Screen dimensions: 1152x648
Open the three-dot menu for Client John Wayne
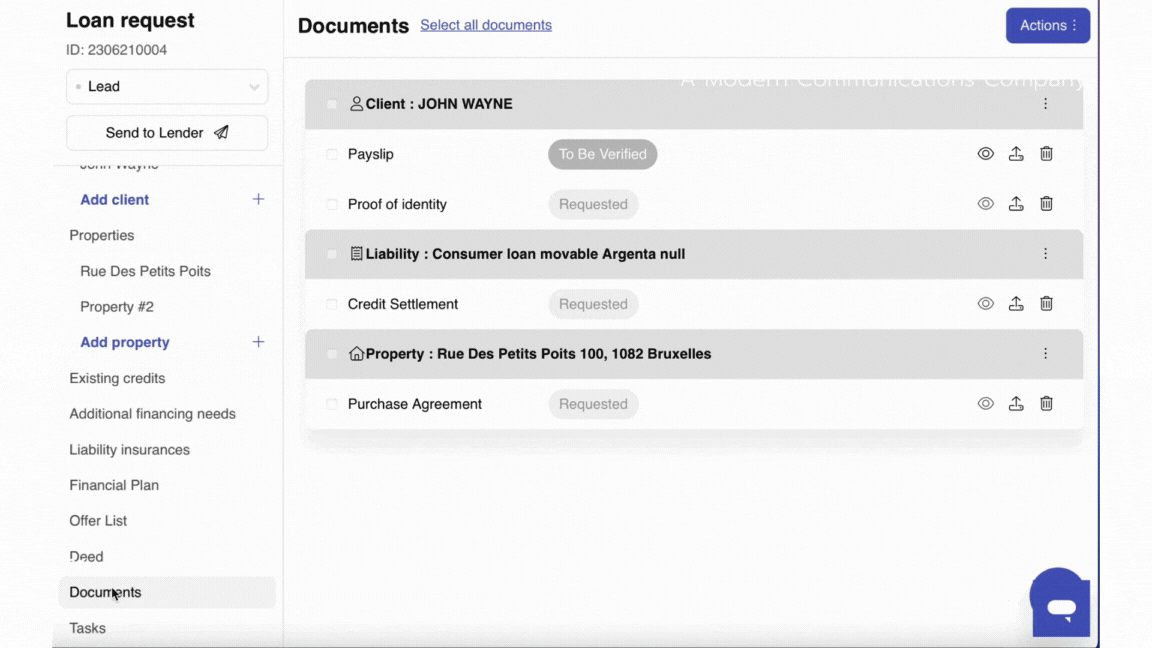1045,104
